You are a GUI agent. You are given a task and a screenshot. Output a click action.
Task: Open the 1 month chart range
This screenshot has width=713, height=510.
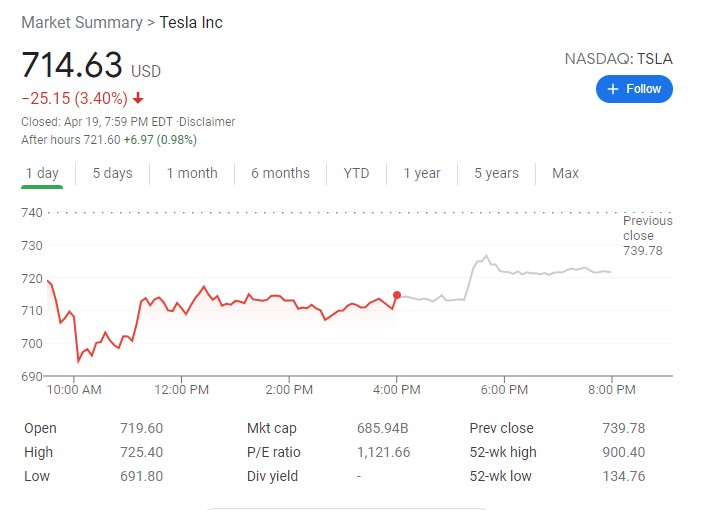pyautogui.click(x=192, y=173)
